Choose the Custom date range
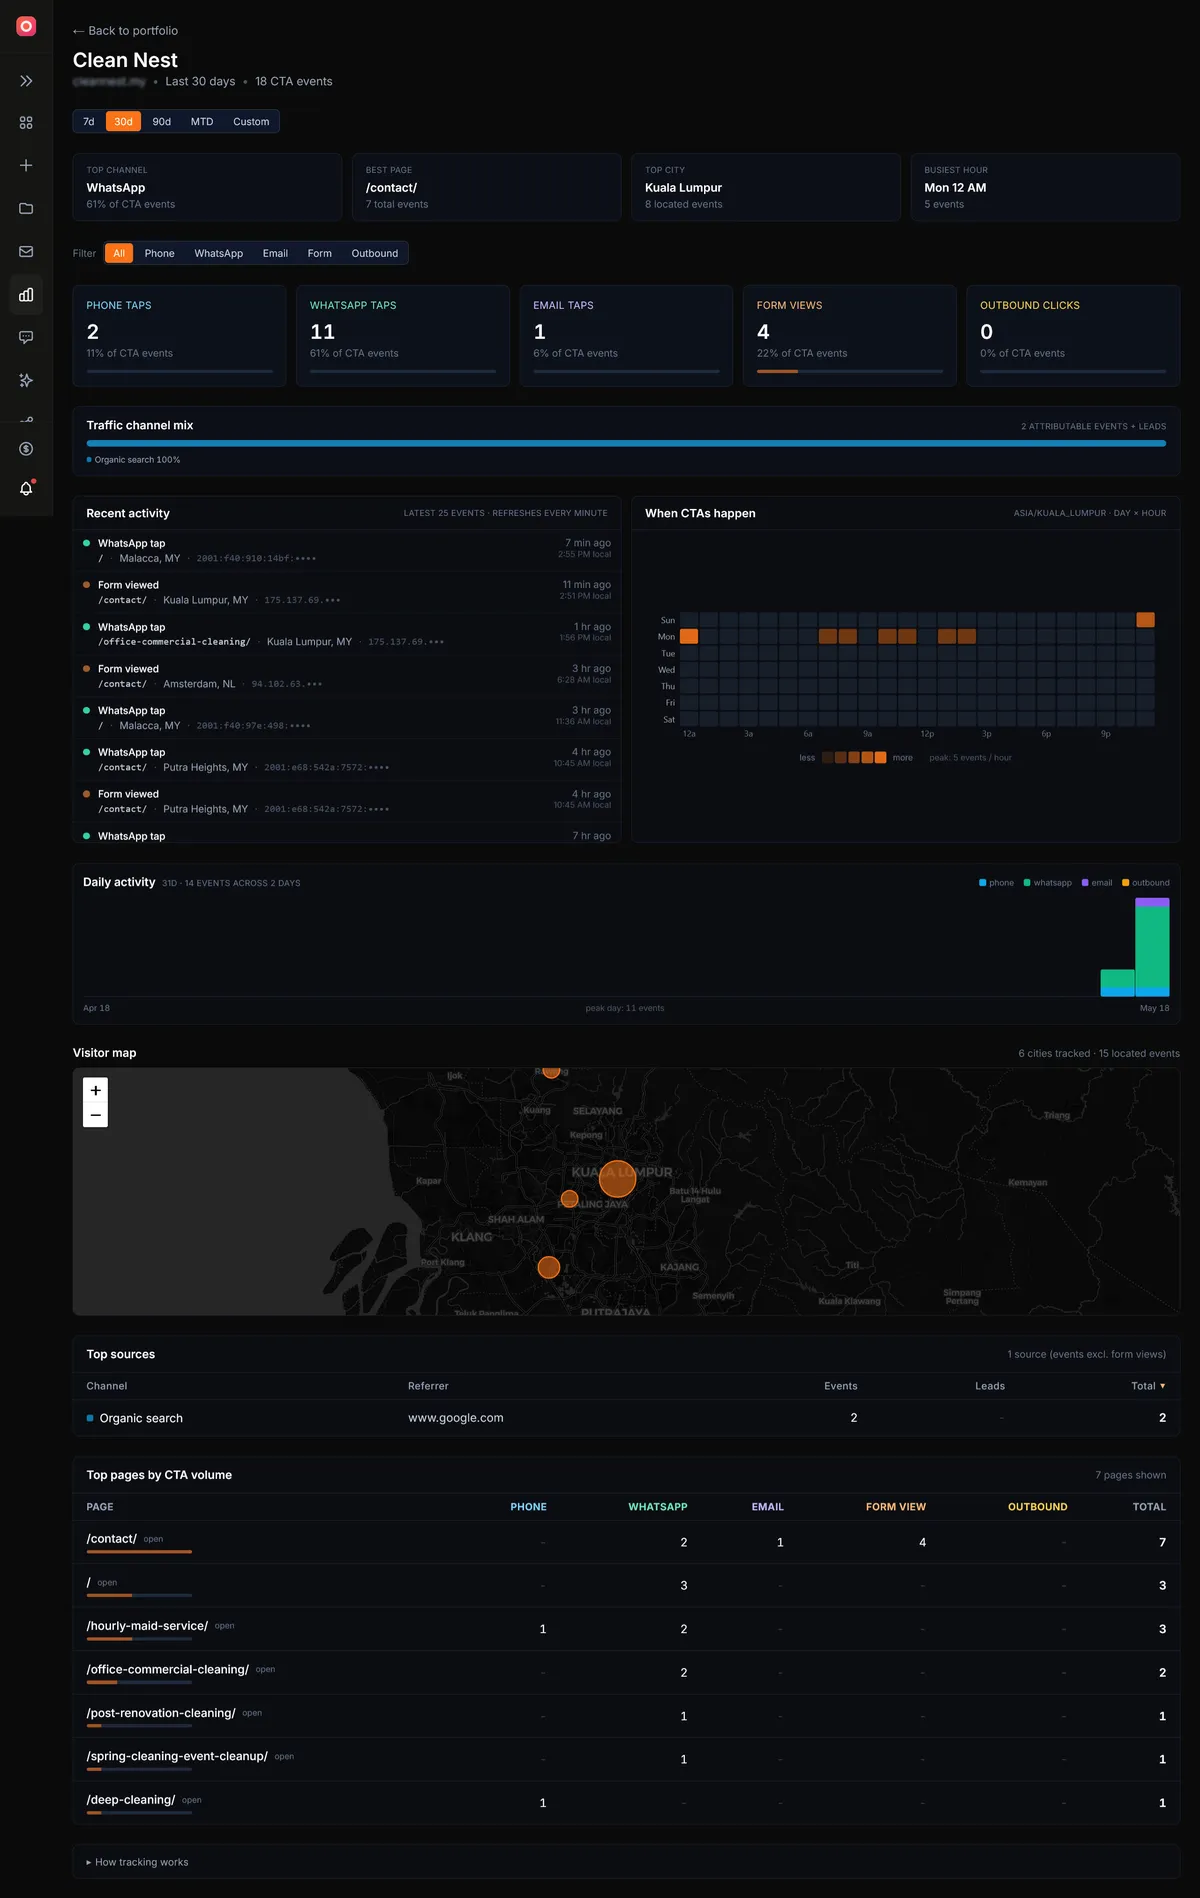The height and width of the screenshot is (1898, 1200). [251, 122]
